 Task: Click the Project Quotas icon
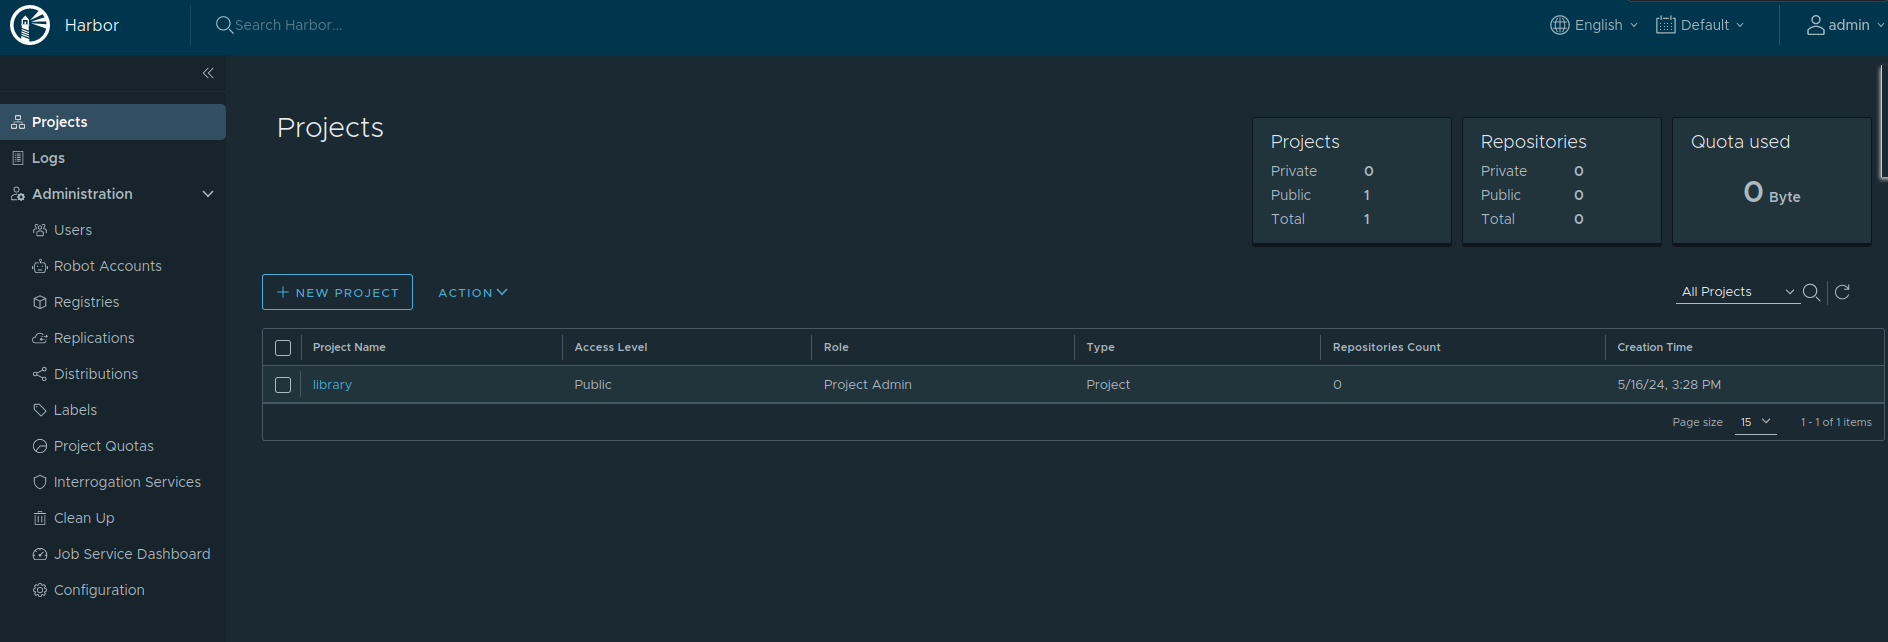40,446
